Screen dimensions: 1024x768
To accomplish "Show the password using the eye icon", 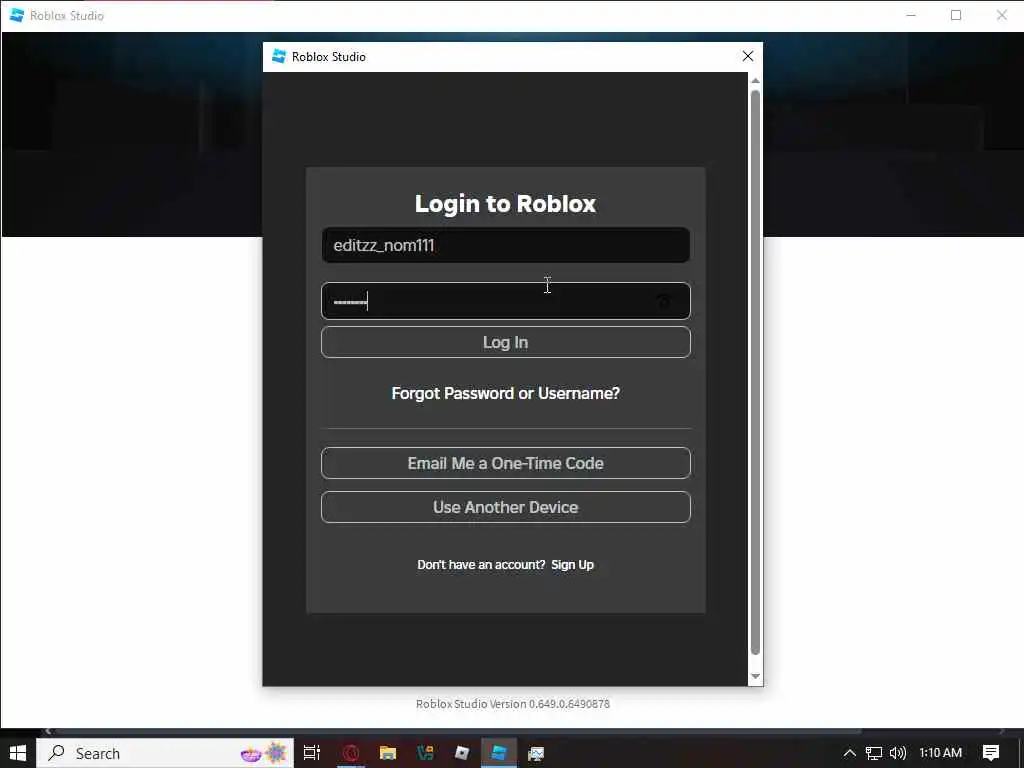I will coord(664,301).
